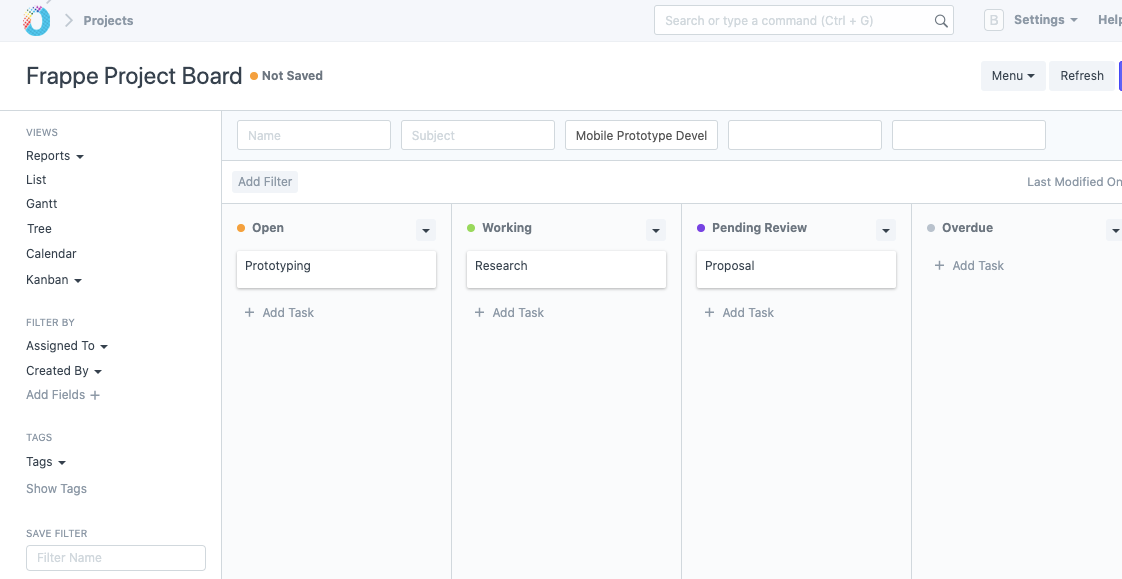The height and width of the screenshot is (579, 1122).
Task: Click the Refresh button
Action: point(1081,75)
